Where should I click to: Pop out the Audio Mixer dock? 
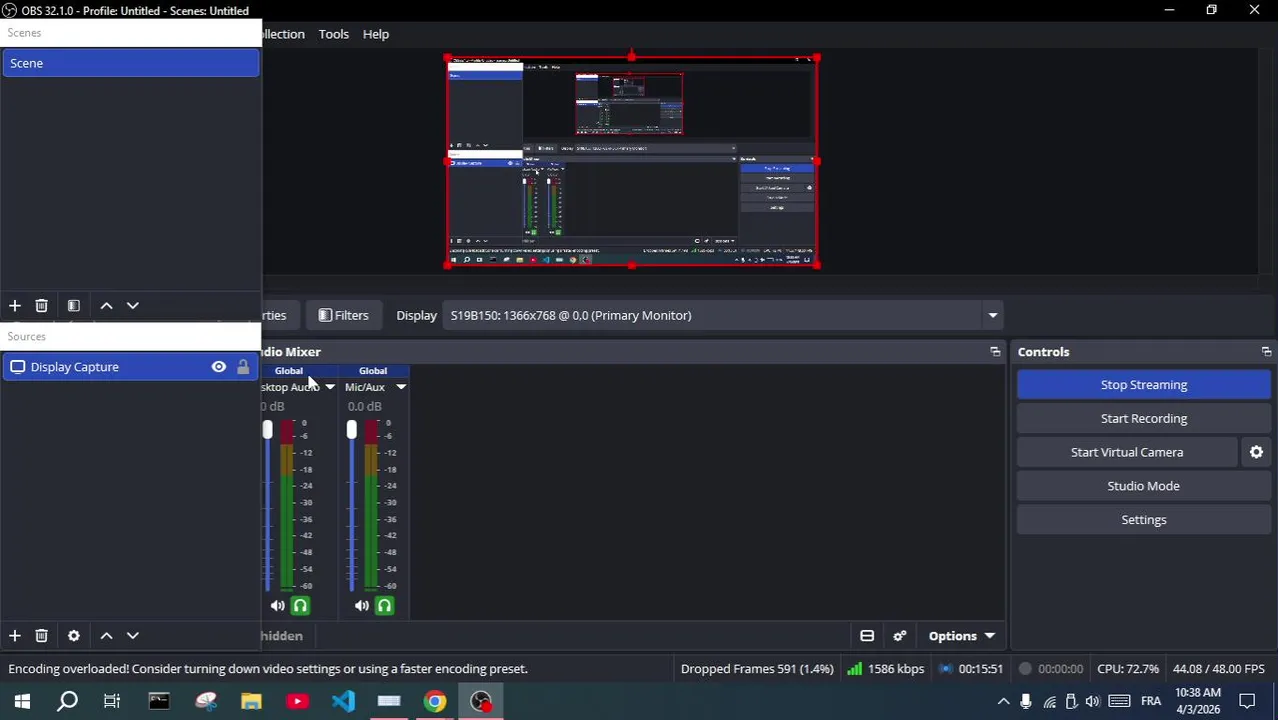click(x=995, y=352)
